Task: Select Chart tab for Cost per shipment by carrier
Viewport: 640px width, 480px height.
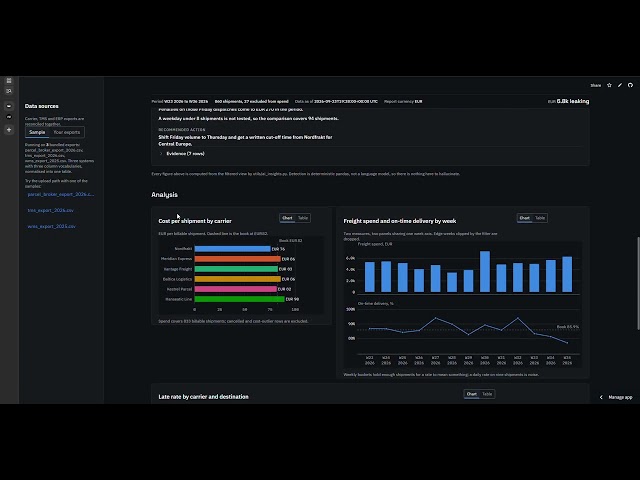Action: (287, 218)
